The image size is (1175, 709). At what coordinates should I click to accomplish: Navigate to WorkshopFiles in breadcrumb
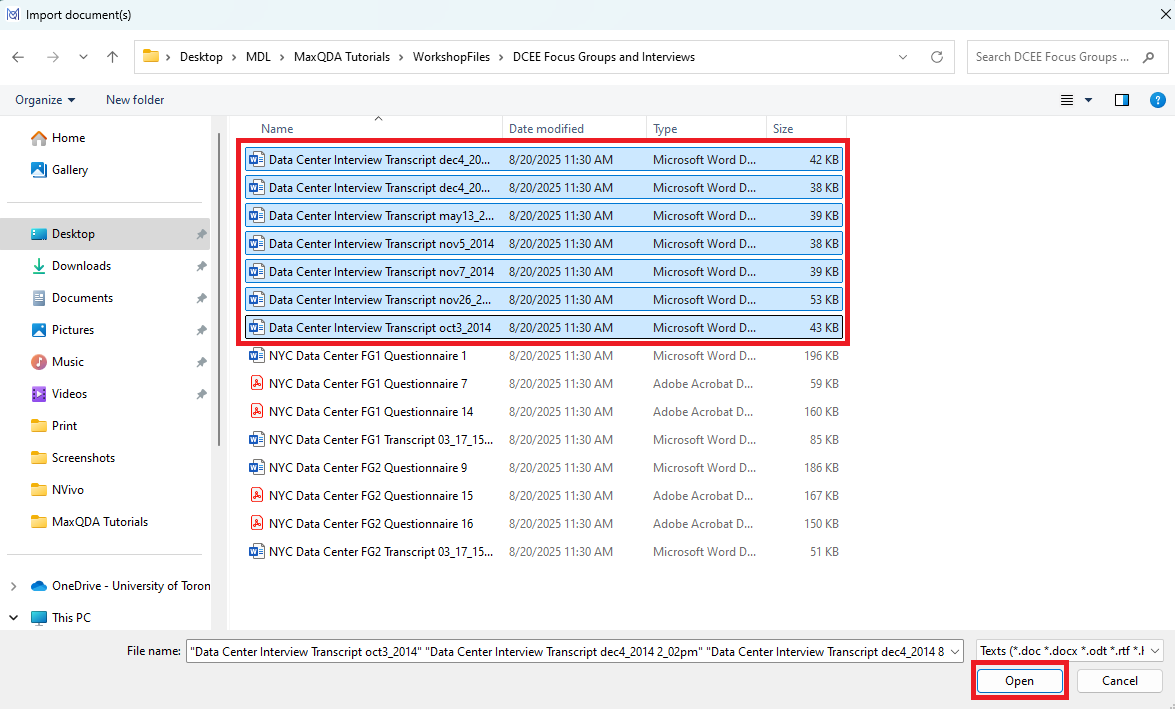pos(451,57)
